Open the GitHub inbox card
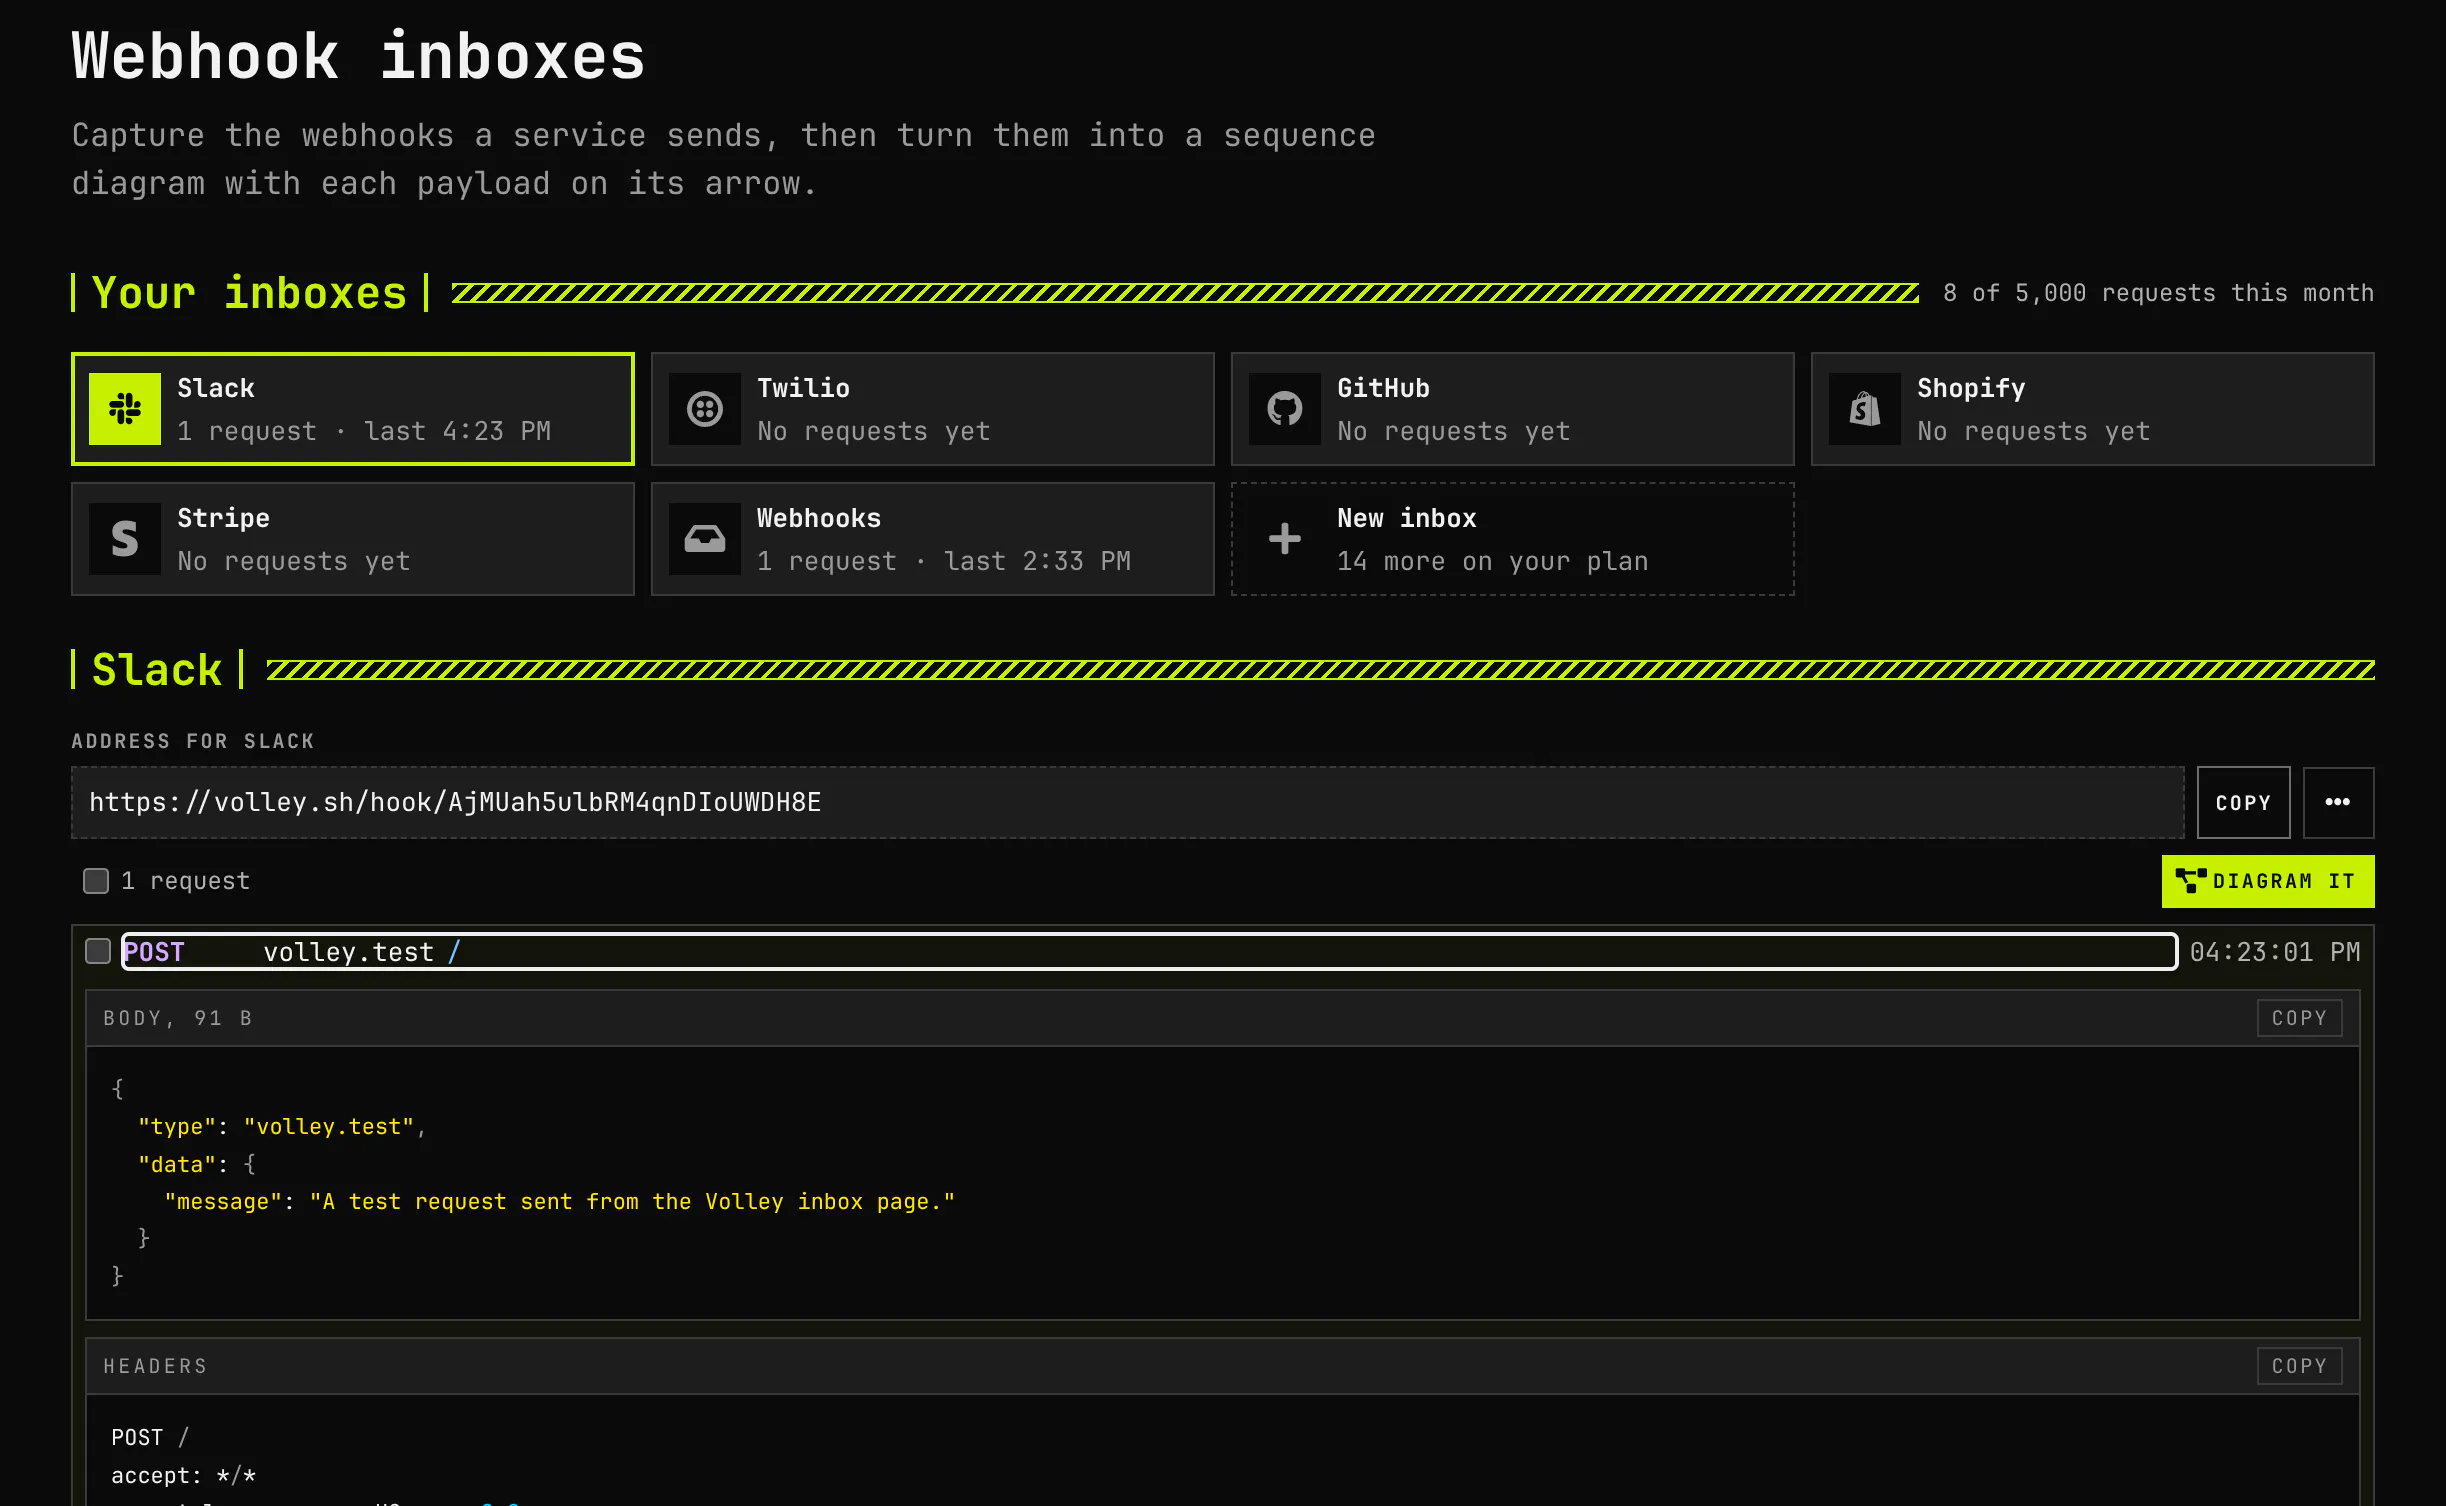This screenshot has height=1506, width=2446. pos(1512,409)
